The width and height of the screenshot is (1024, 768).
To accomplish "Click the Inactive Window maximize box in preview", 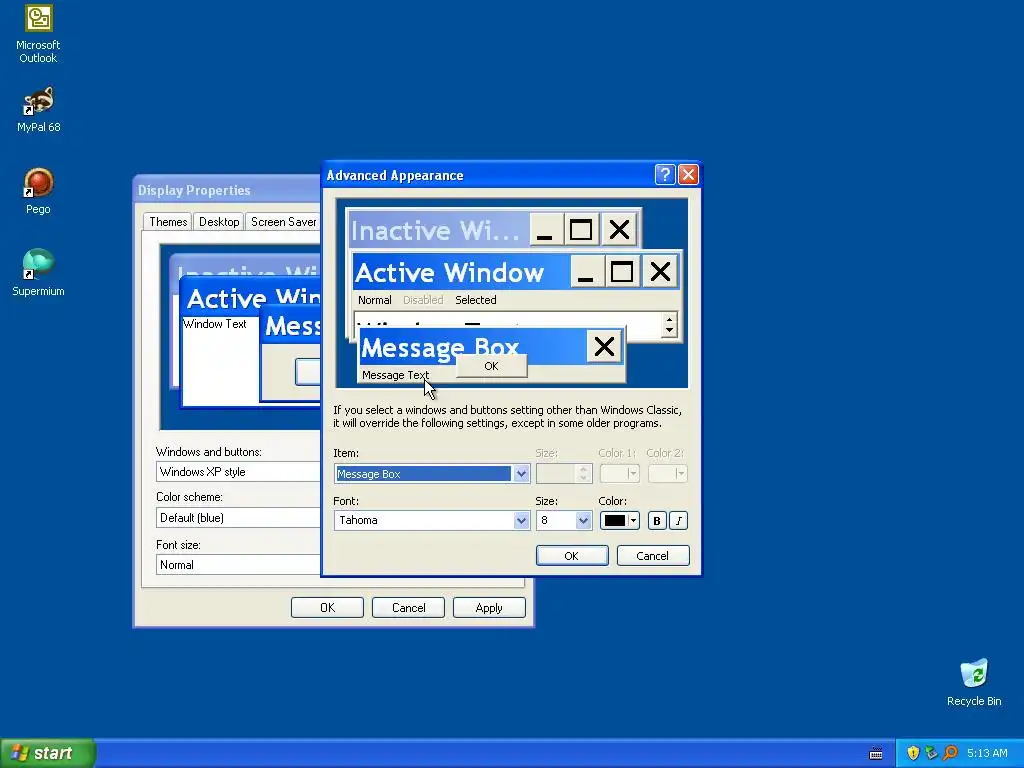I will [x=581, y=230].
